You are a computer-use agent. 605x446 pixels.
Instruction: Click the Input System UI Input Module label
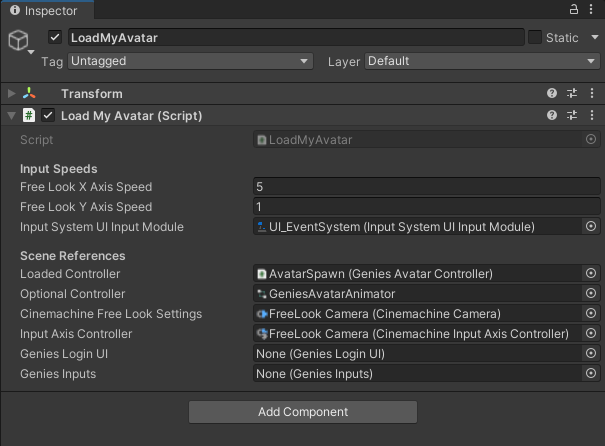click(x=102, y=227)
